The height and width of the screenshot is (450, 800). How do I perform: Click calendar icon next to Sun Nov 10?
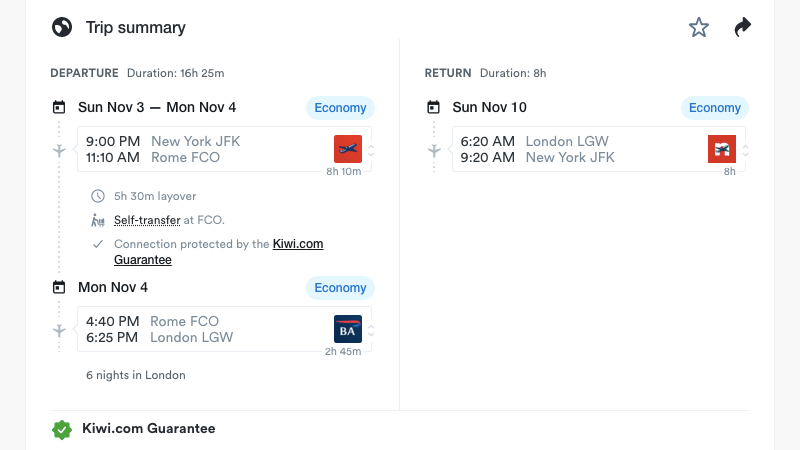tap(433, 107)
